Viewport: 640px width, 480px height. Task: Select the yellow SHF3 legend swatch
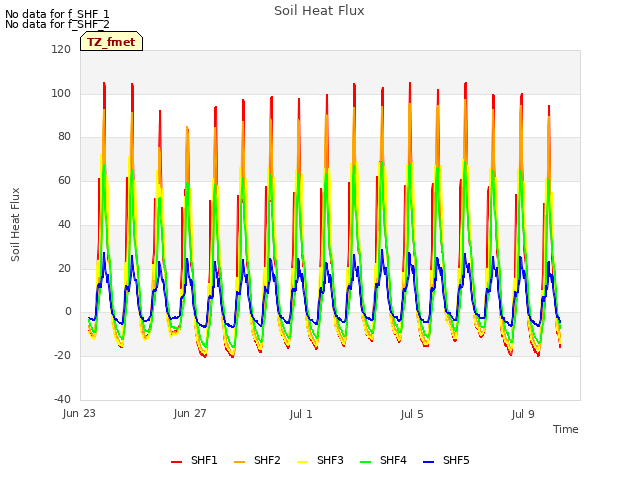coord(302,462)
